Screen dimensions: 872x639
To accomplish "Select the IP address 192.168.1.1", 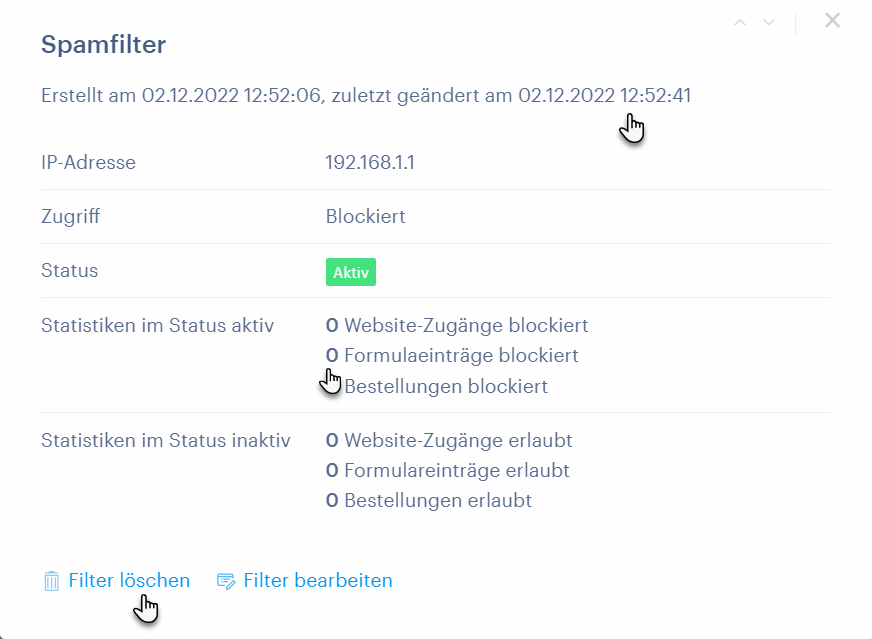I will 369,162.
